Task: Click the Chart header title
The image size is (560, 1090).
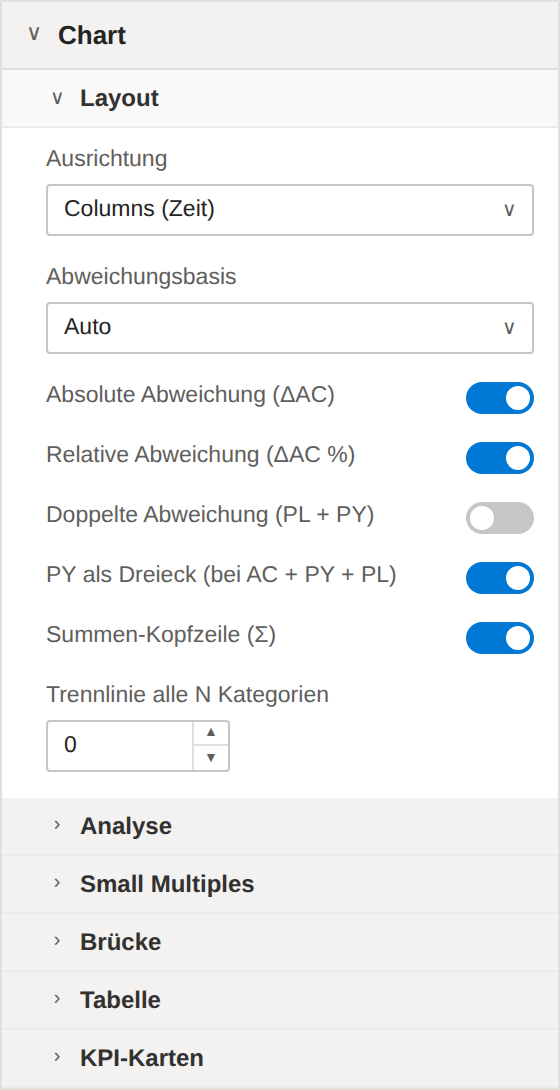Action: click(92, 35)
